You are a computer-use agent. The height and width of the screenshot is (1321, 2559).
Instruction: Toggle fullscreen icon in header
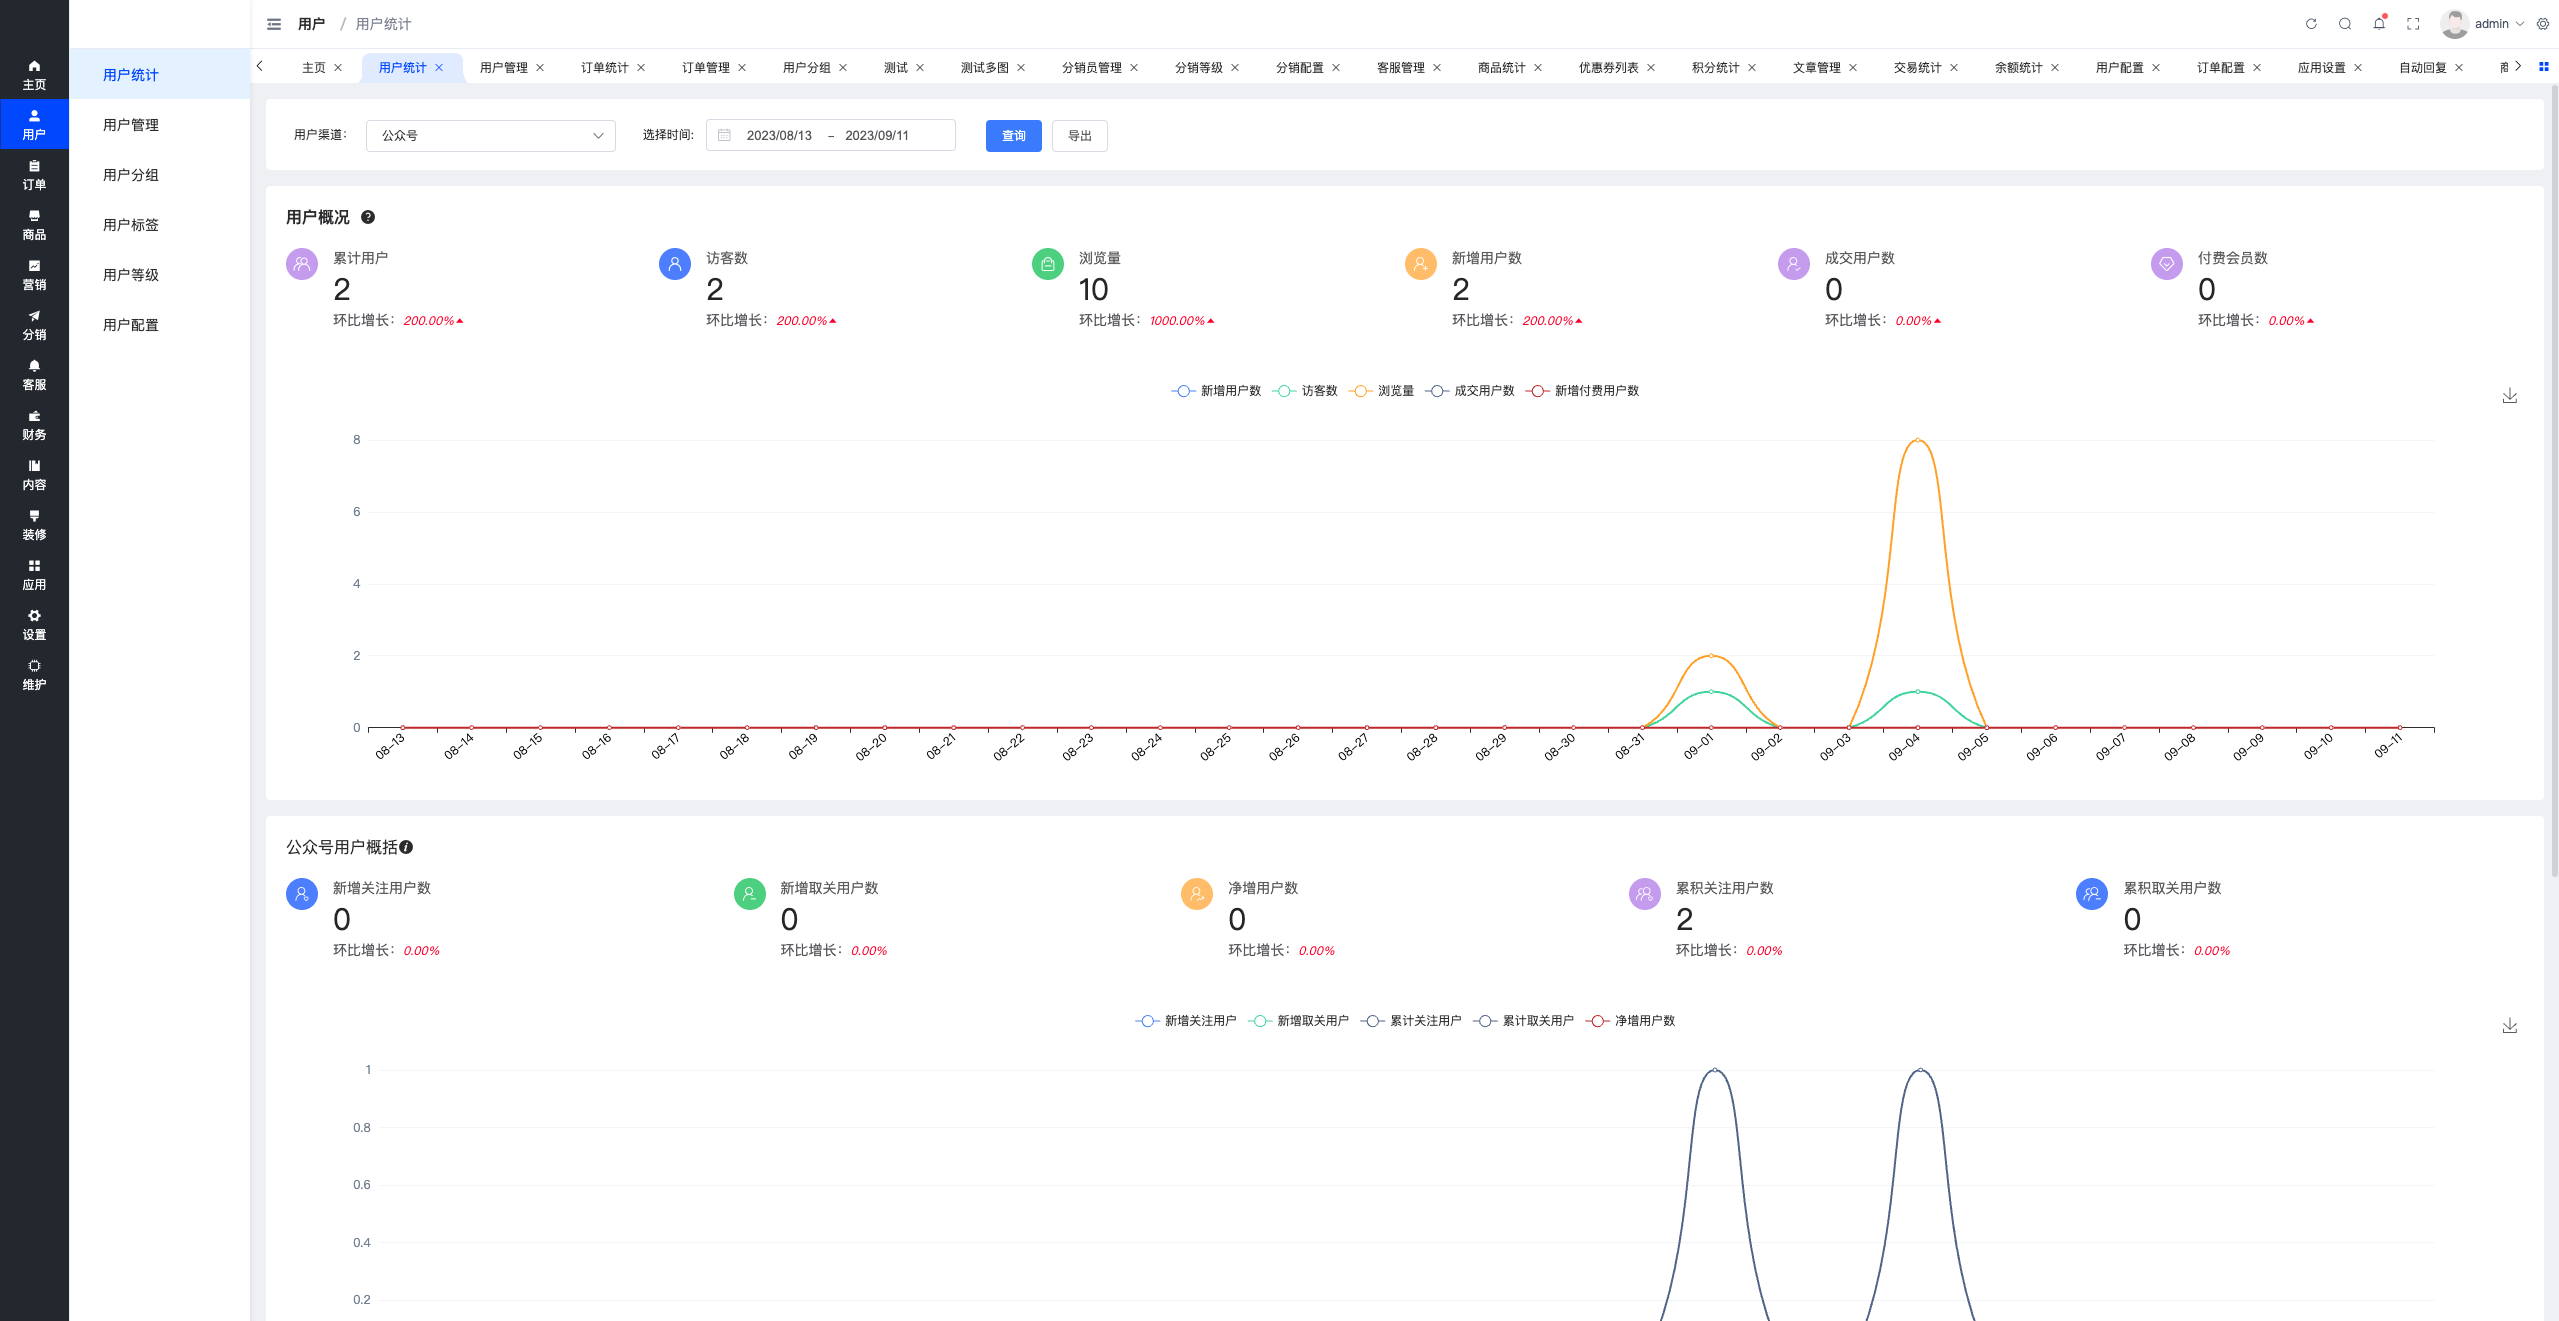coord(2413,24)
